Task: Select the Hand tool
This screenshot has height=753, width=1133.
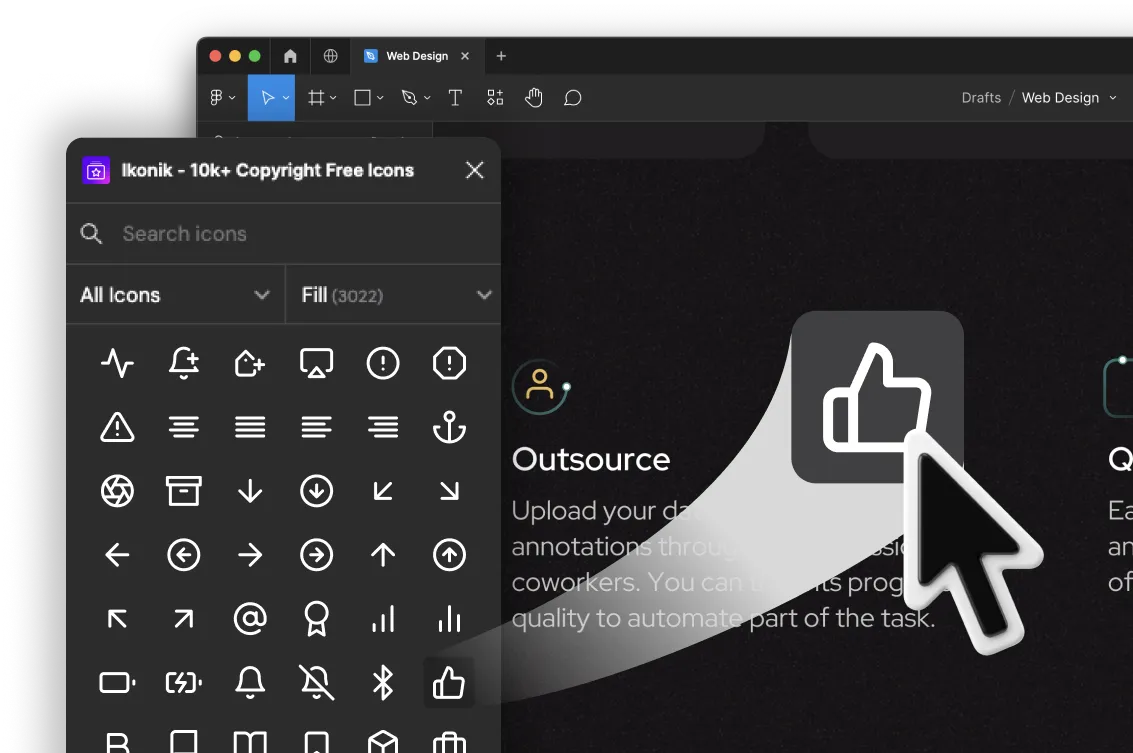Action: point(533,97)
